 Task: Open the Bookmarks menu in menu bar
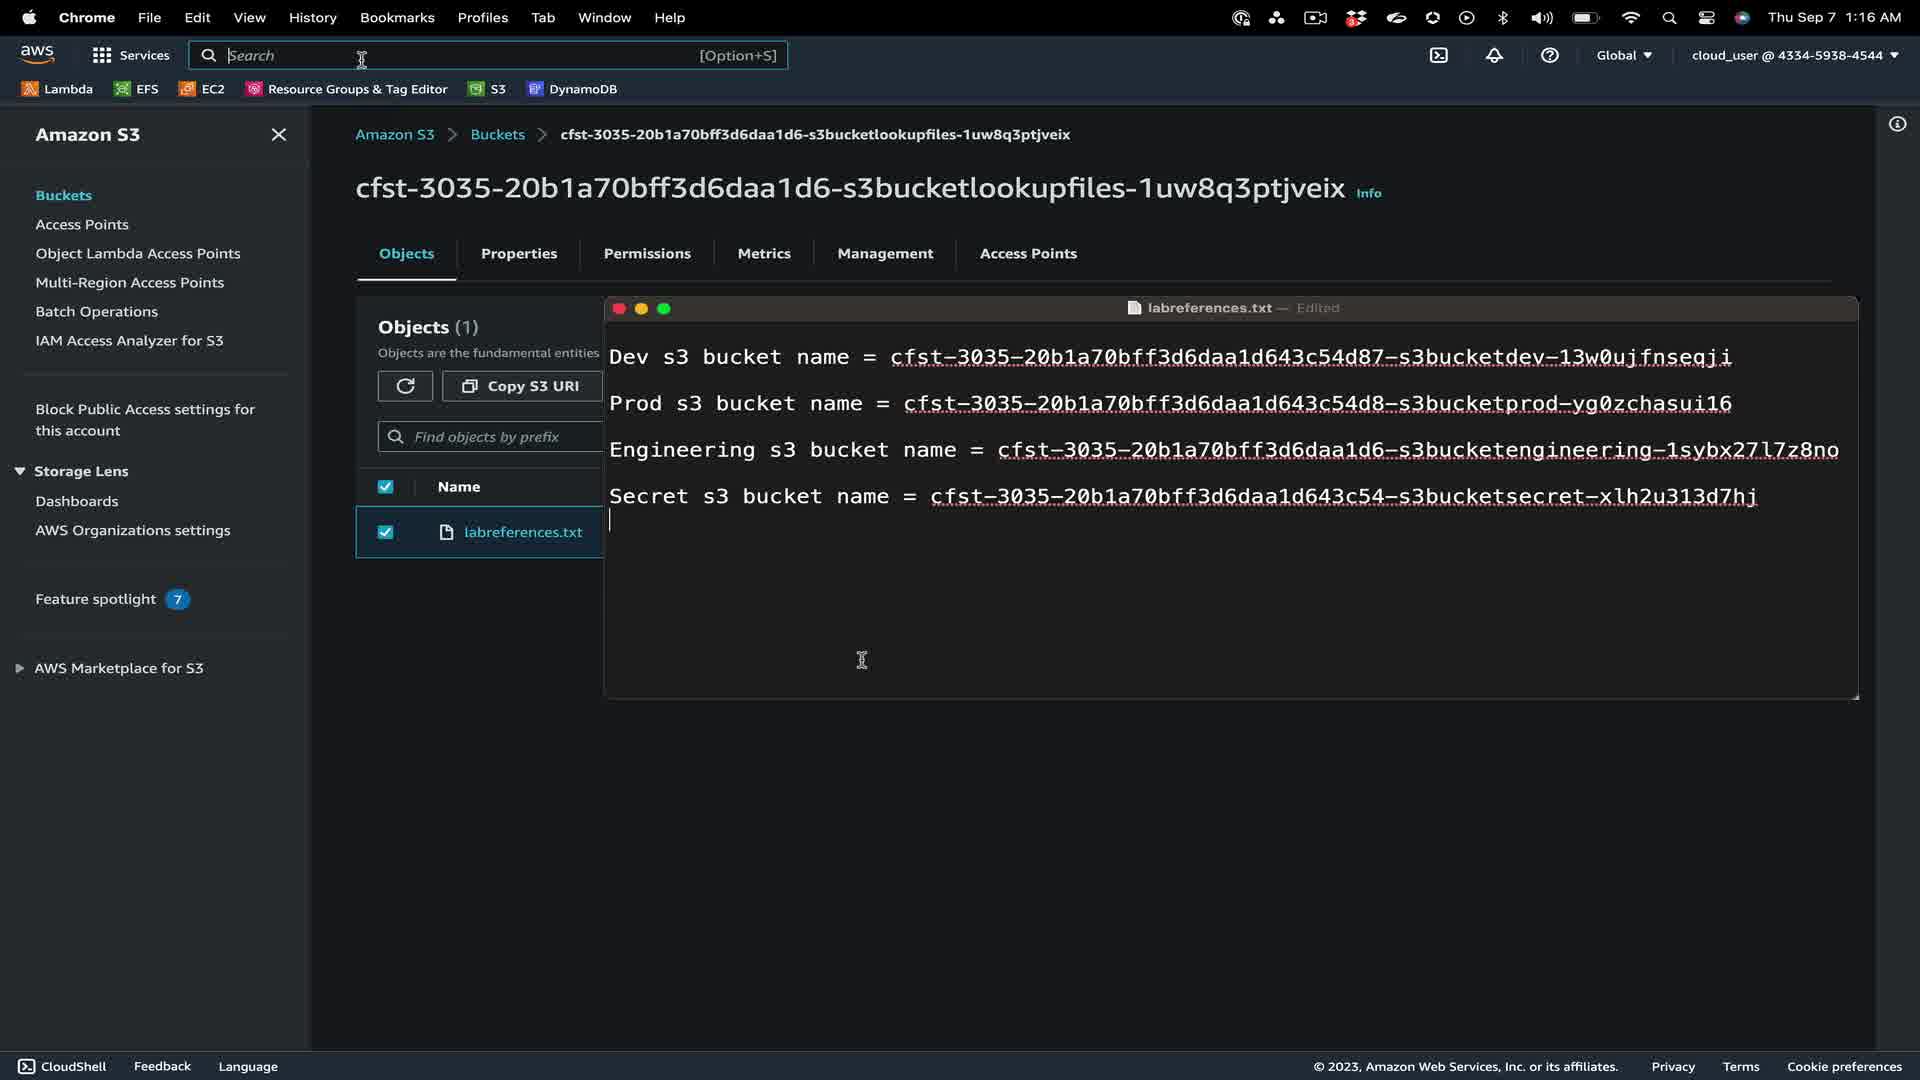397,18
